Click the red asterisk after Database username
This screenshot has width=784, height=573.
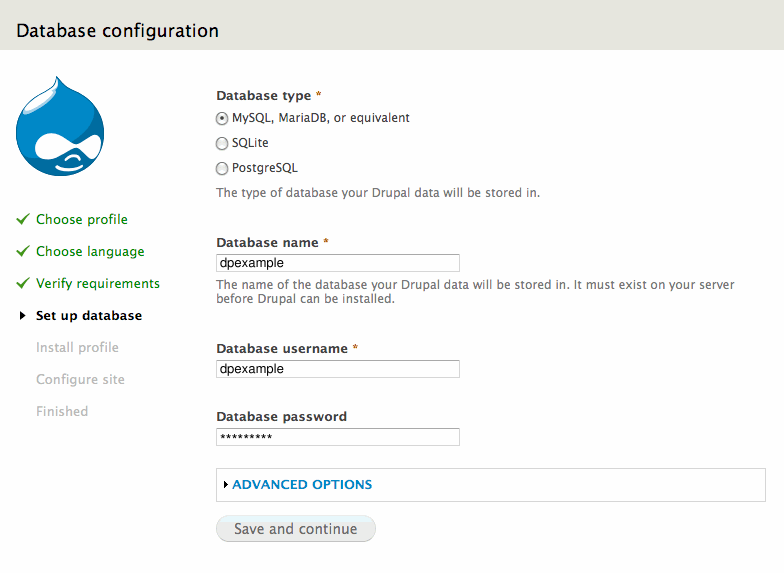(355, 349)
